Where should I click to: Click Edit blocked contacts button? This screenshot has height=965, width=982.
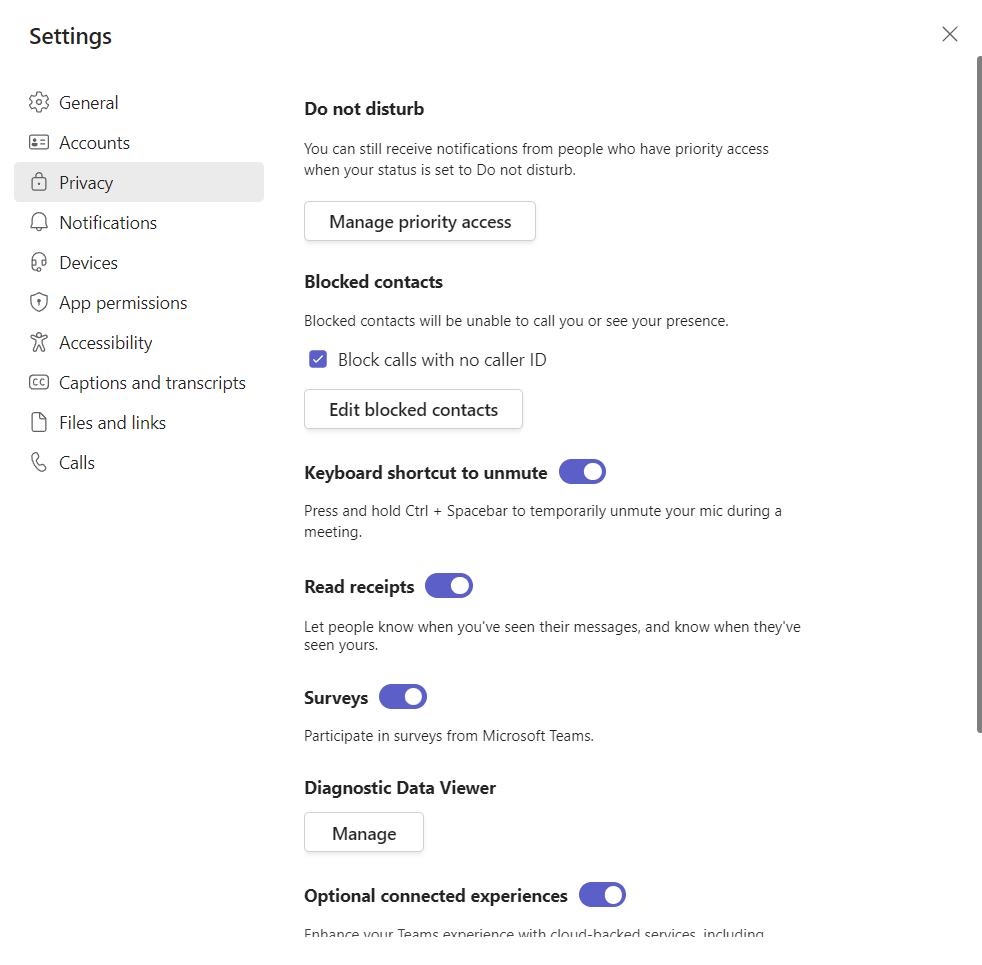(413, 409)
